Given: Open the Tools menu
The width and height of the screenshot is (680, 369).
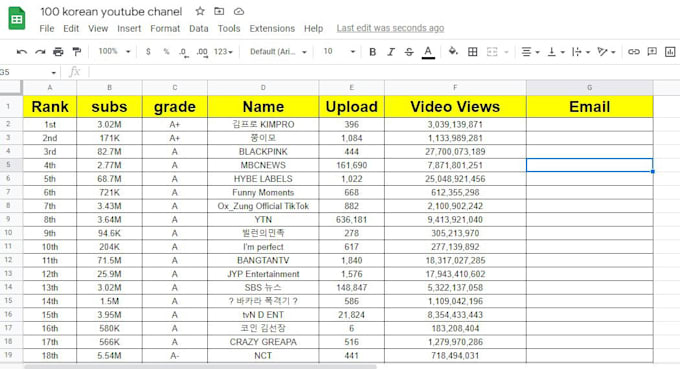Looking at the screenshot, I should [x=229, y=29].
